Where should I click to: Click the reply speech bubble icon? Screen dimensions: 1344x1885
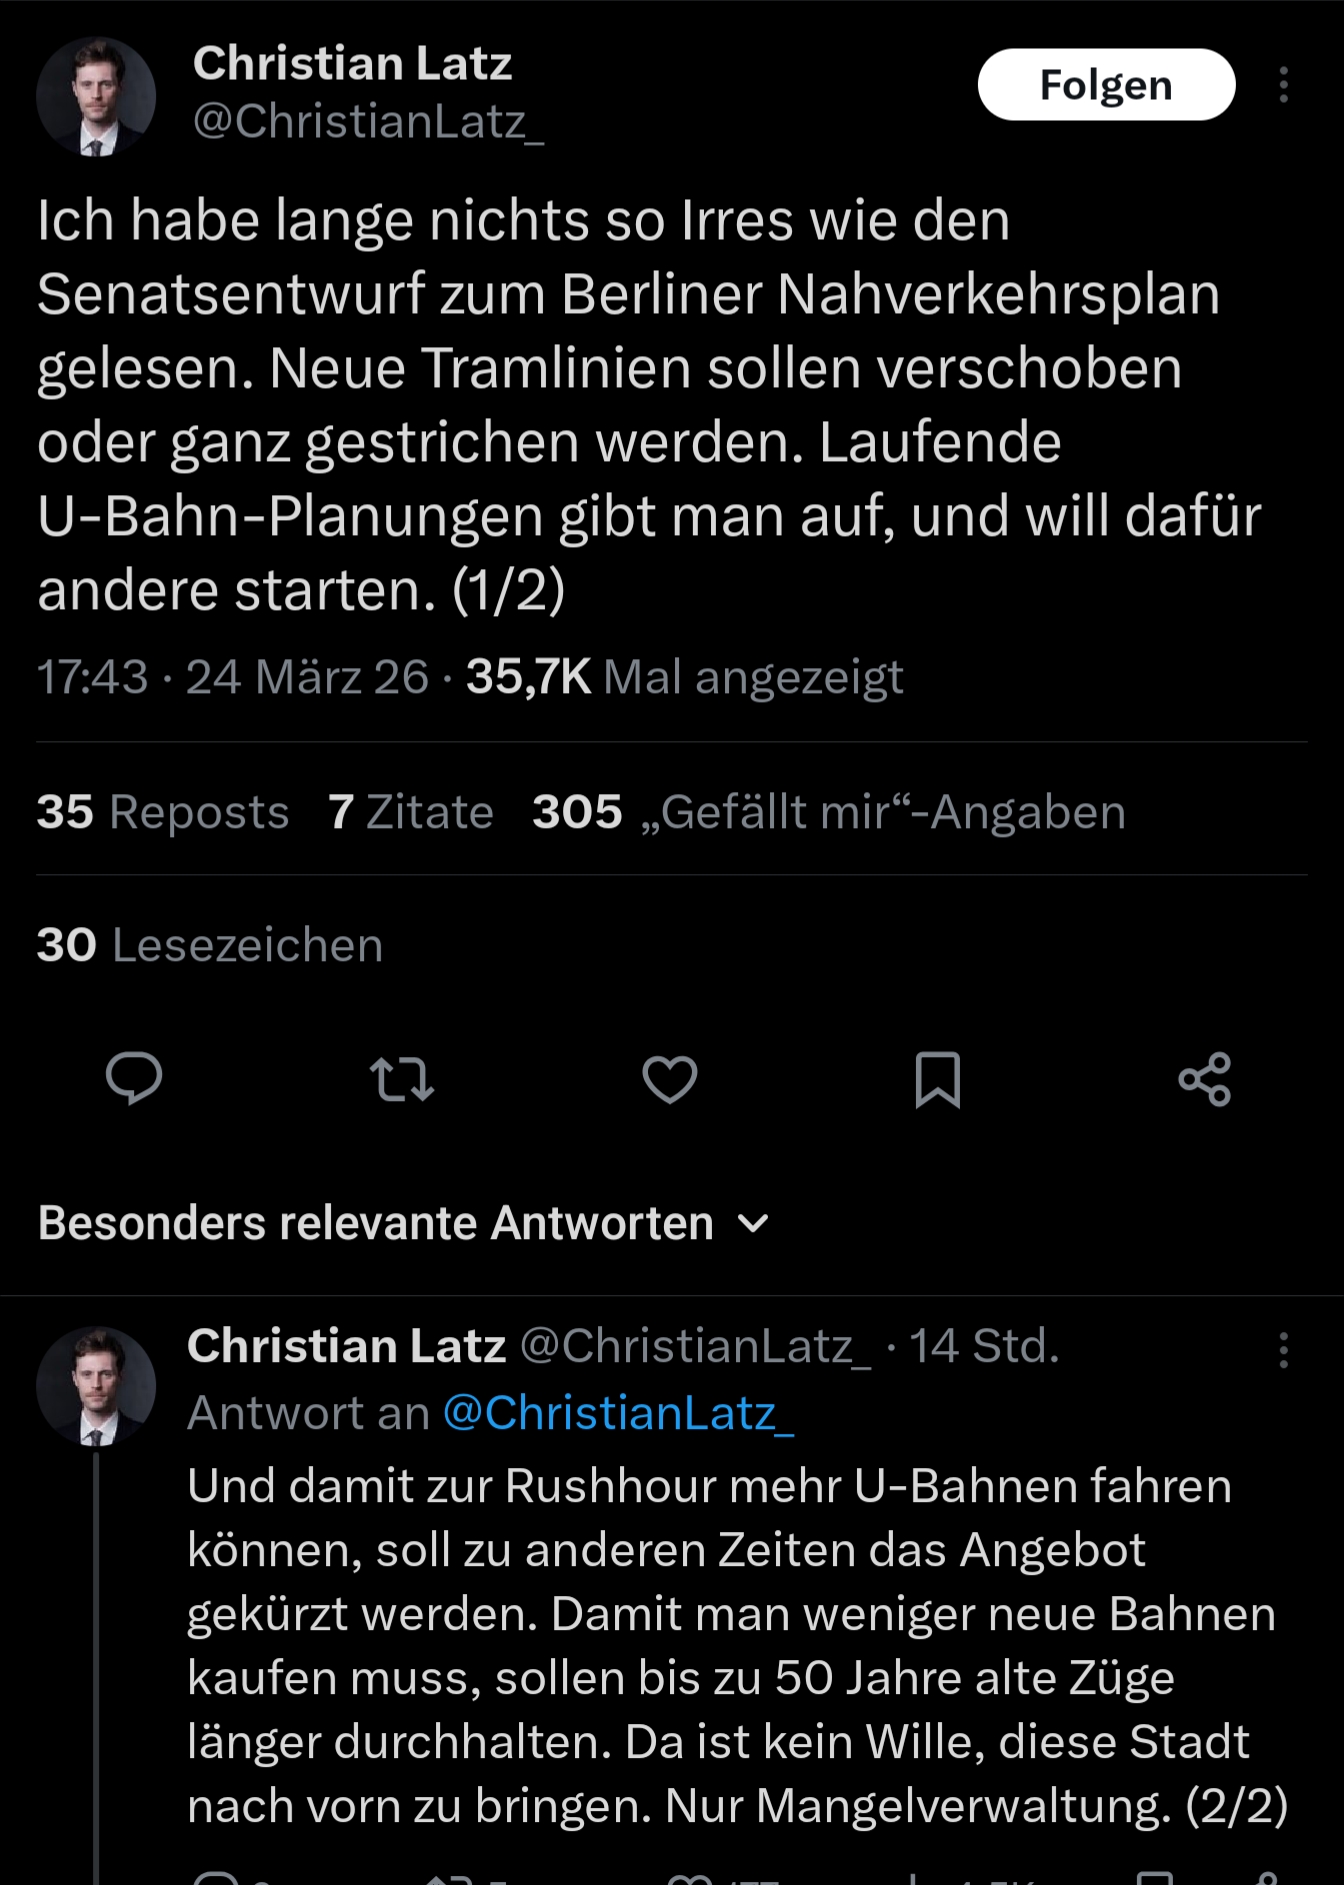click(x=134, y=1078)
